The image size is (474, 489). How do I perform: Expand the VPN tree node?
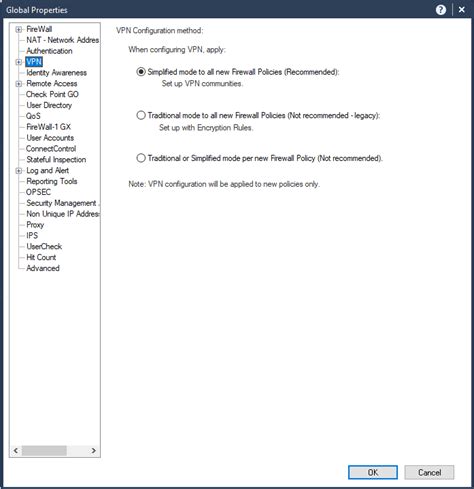click(x=19, y=62)
